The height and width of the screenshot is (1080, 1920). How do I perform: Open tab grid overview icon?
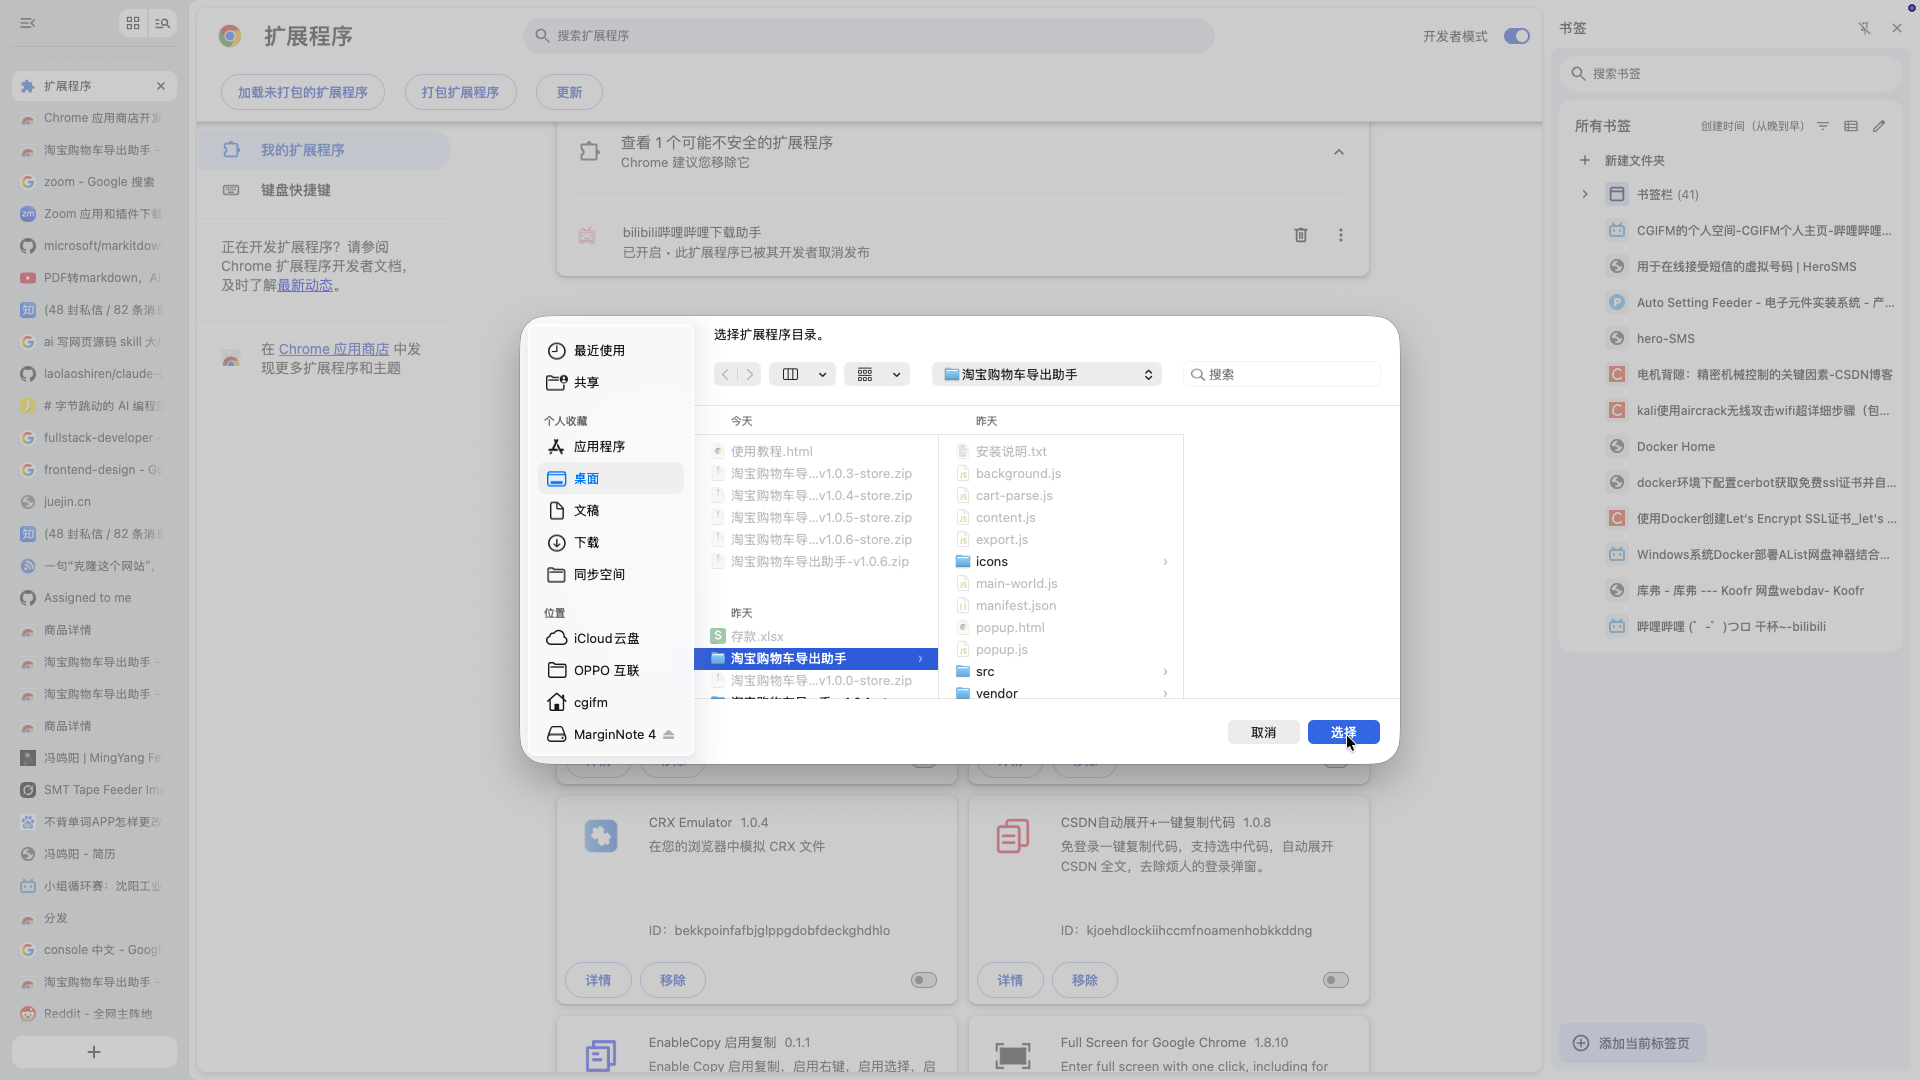pyautogui.click(x=133, y=23)
